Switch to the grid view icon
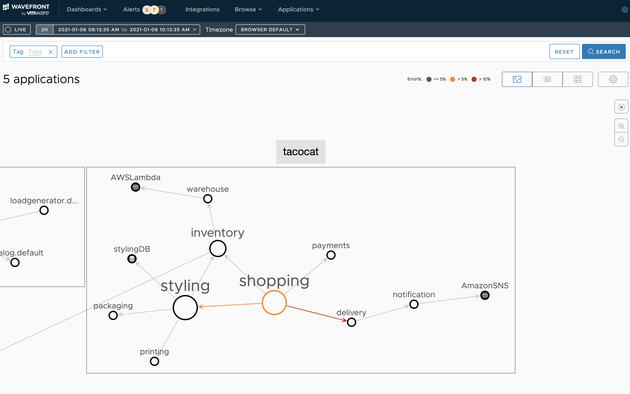Screen dimensions: 630x394 [577, 79]
